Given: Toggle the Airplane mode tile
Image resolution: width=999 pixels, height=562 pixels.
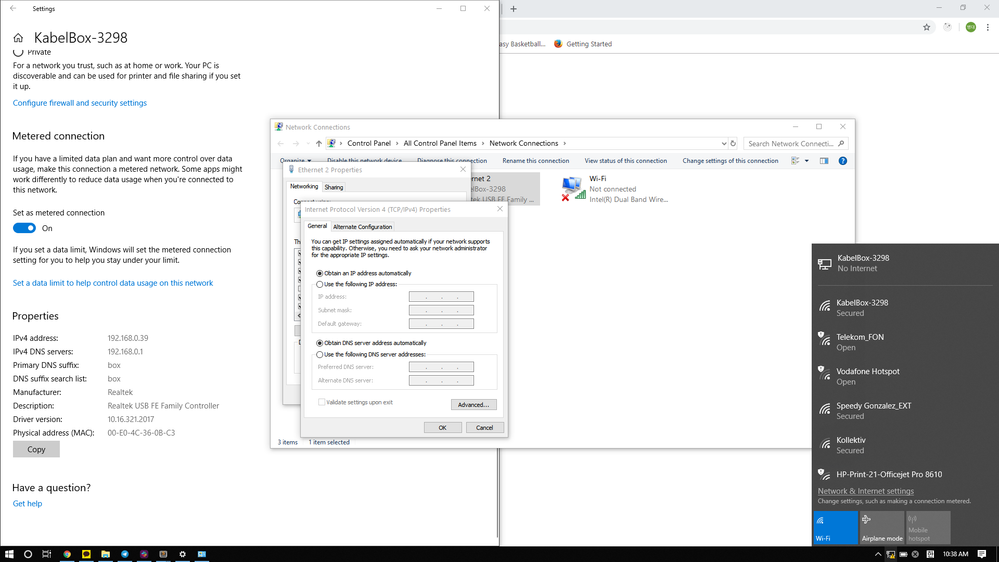Looking at the screenshot, I should point(882,528).
